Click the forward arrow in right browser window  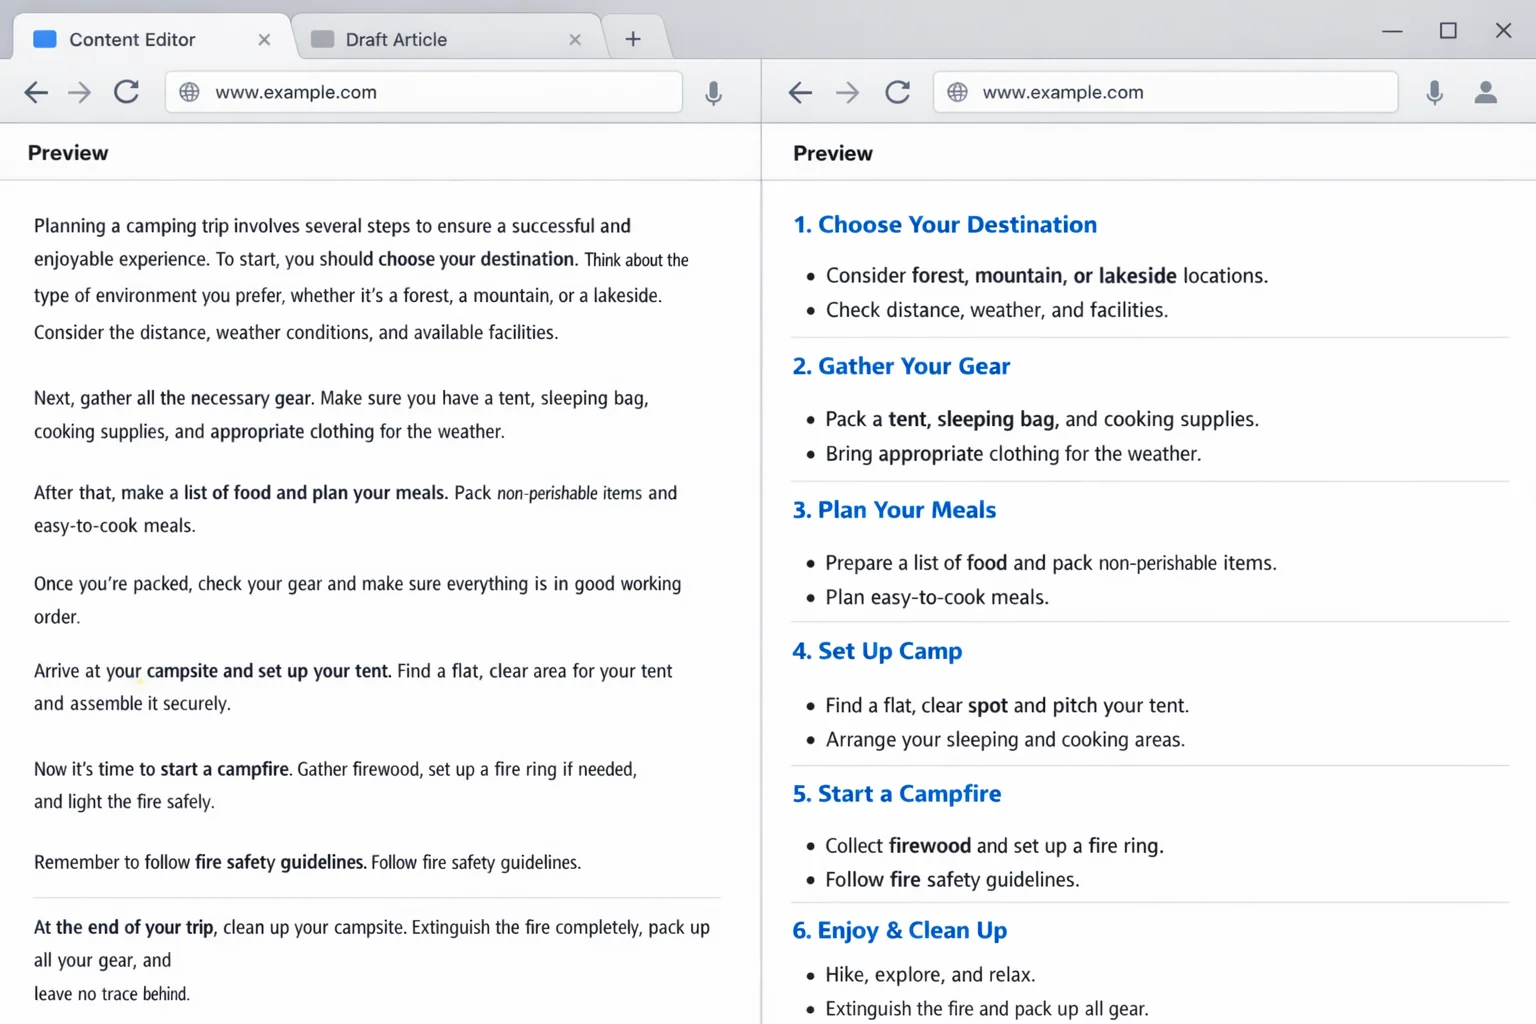point(847,92)
